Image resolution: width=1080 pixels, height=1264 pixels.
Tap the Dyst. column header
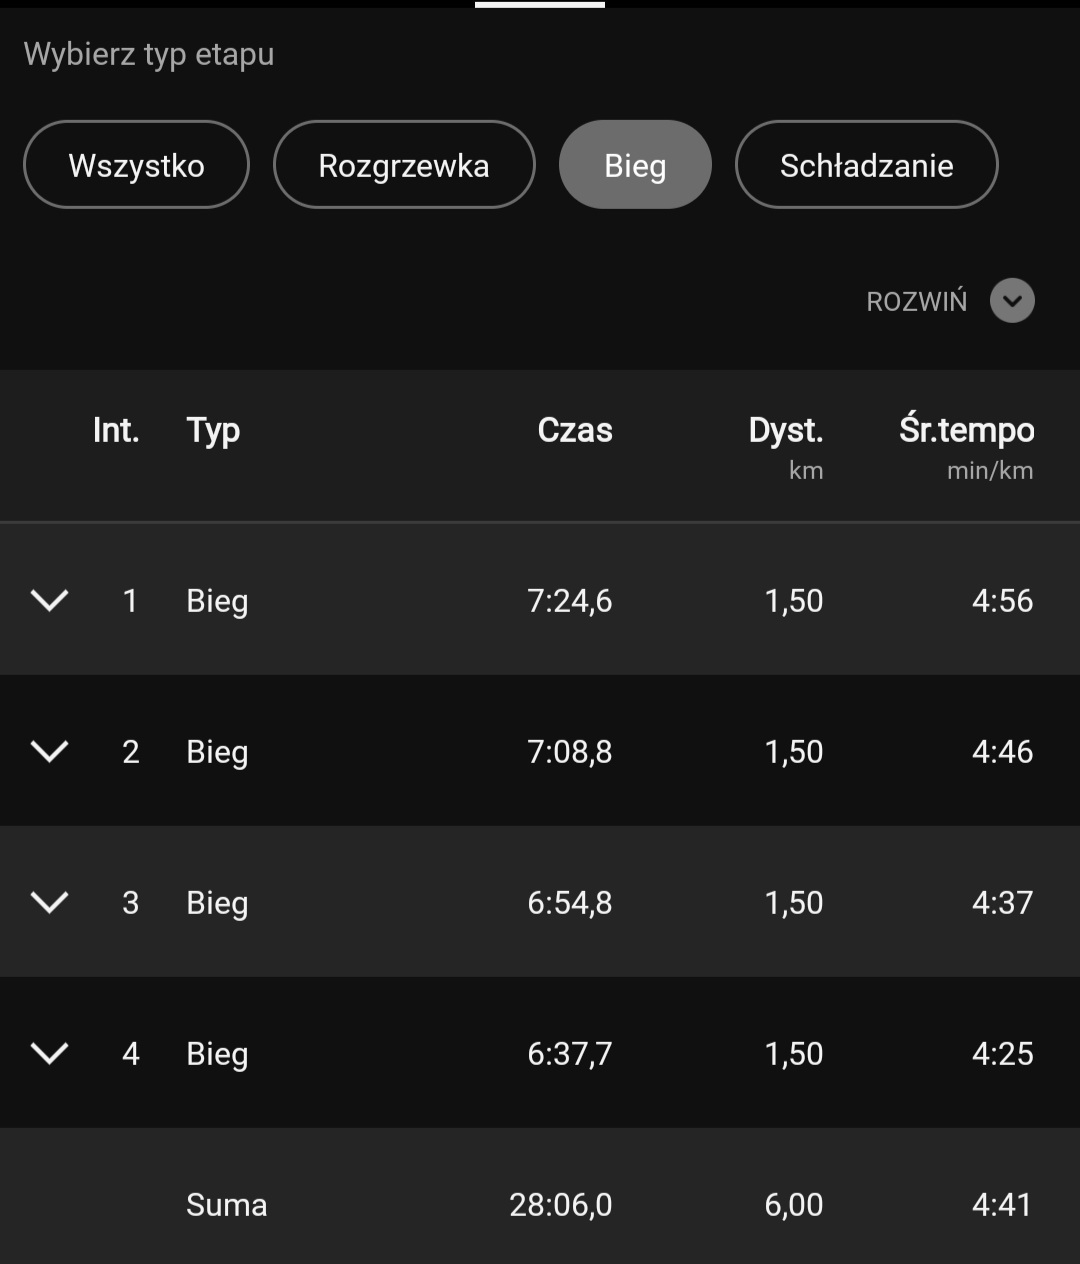786,431
